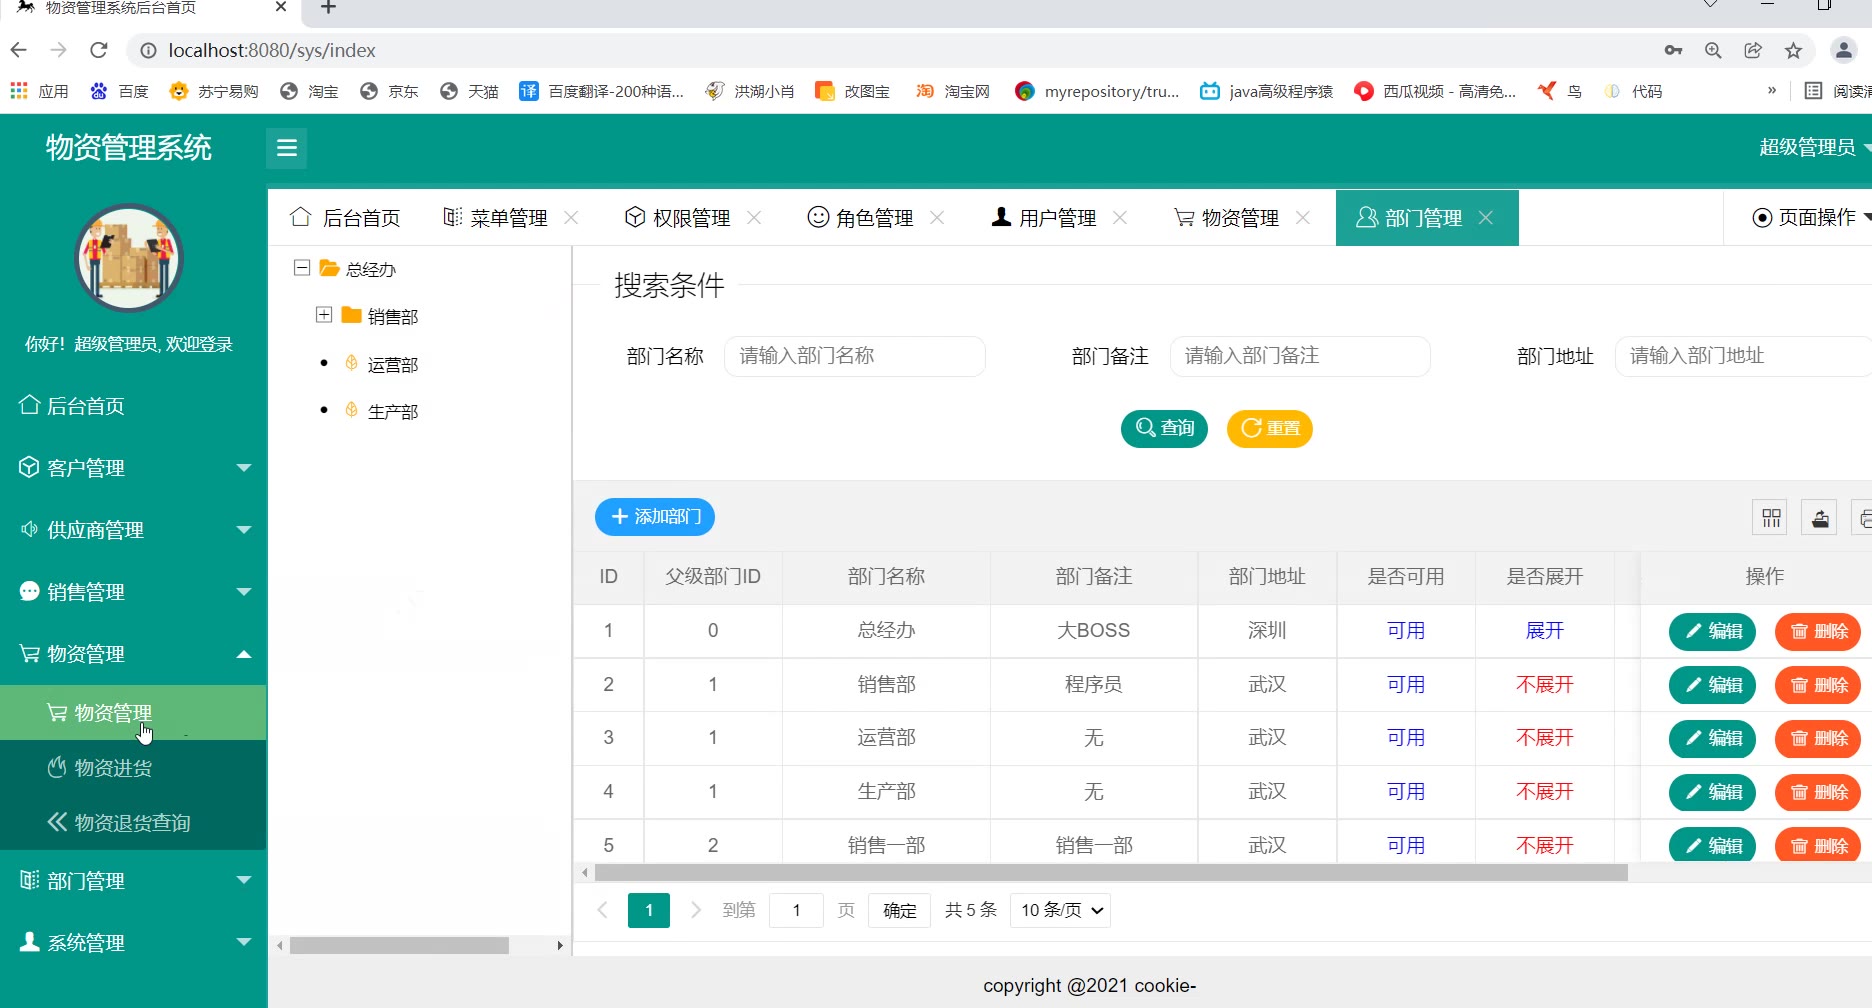The width and height of the screenshot is (1872, 1008).
Task: Click the 添加部门 button
Action: 655,517
